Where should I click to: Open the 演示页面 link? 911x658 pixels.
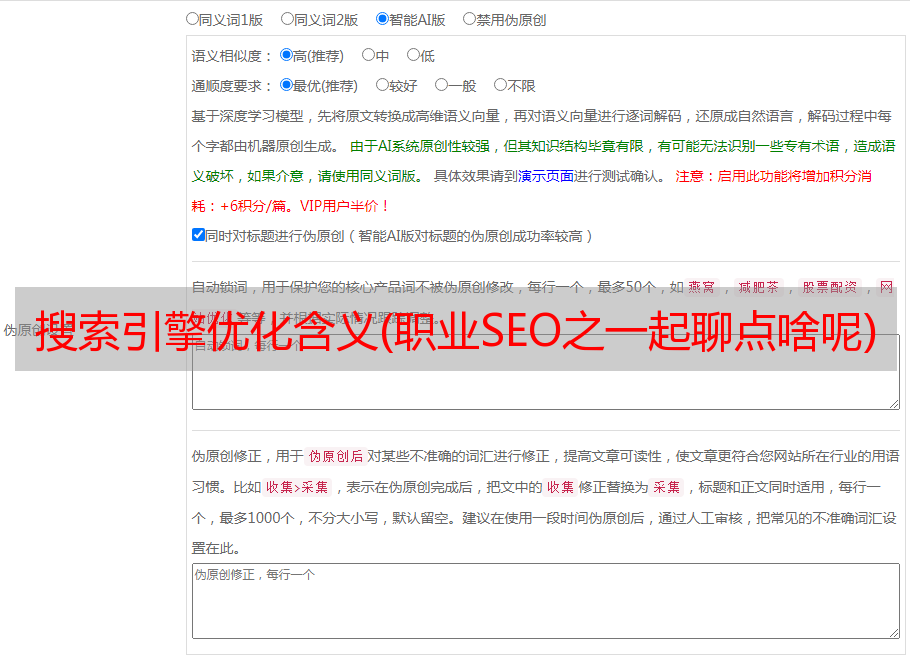click(545, 176)
